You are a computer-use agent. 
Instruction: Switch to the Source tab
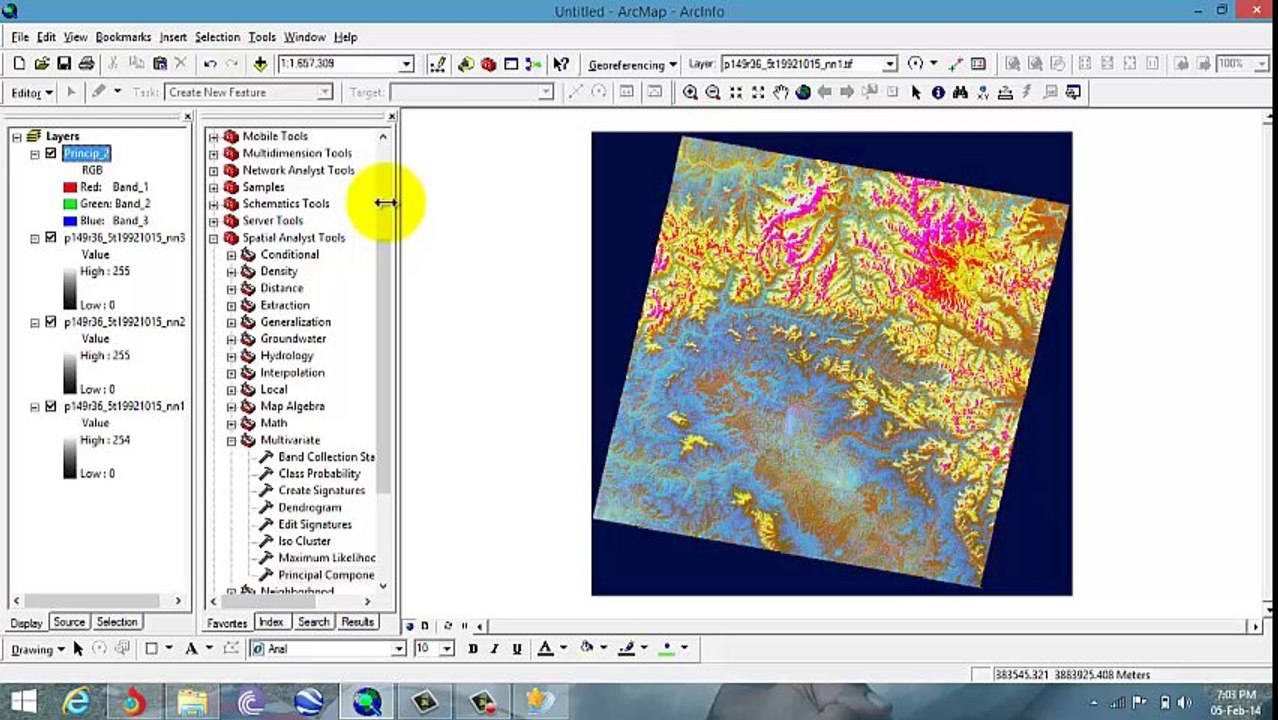(69, 622)
